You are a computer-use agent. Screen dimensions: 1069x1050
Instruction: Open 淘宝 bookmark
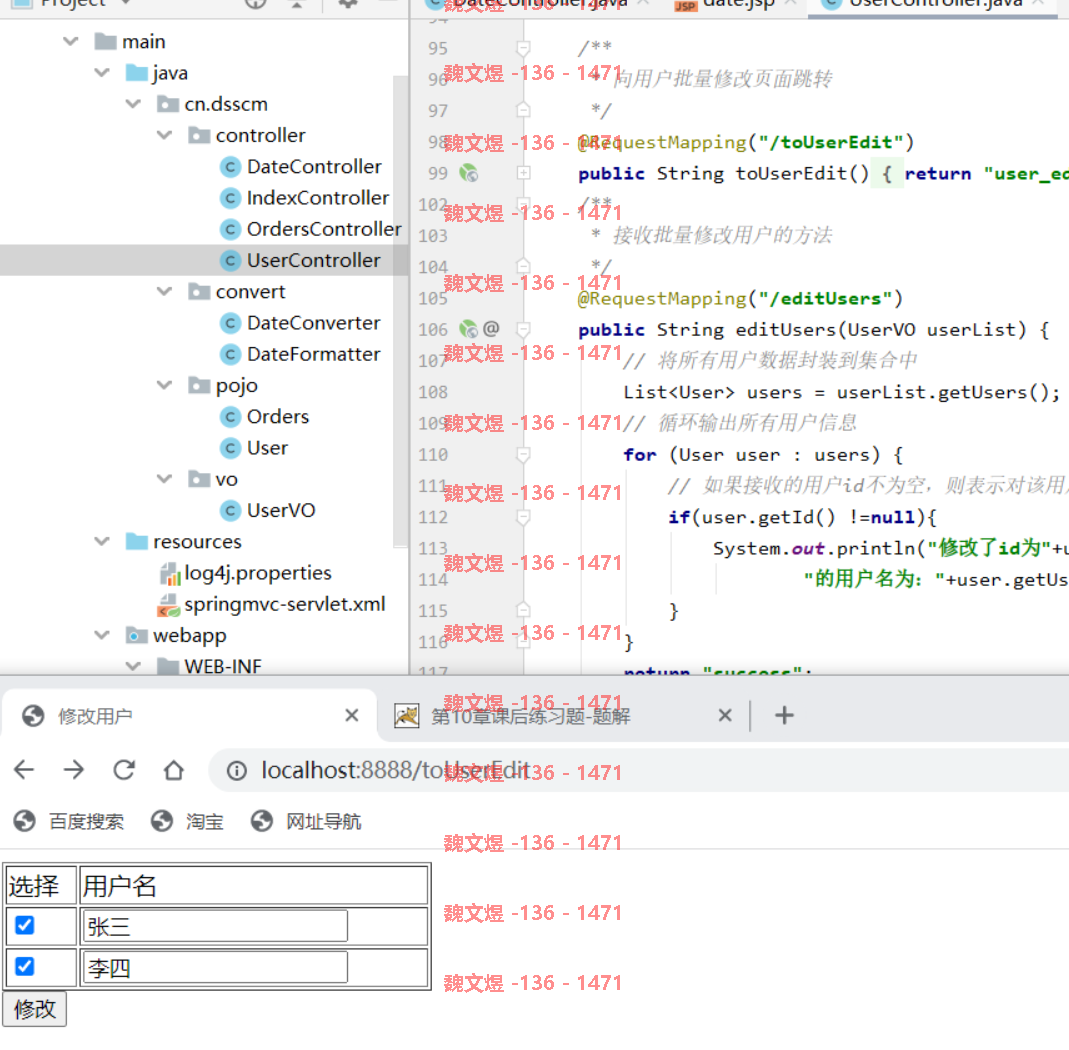pyautogui.click(x=187, y=822)
